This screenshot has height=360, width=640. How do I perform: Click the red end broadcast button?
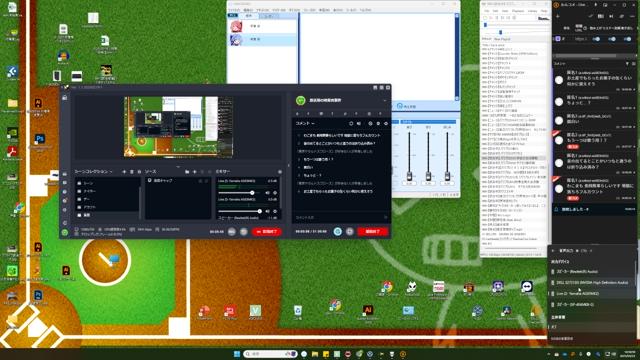tap(372, 231)
